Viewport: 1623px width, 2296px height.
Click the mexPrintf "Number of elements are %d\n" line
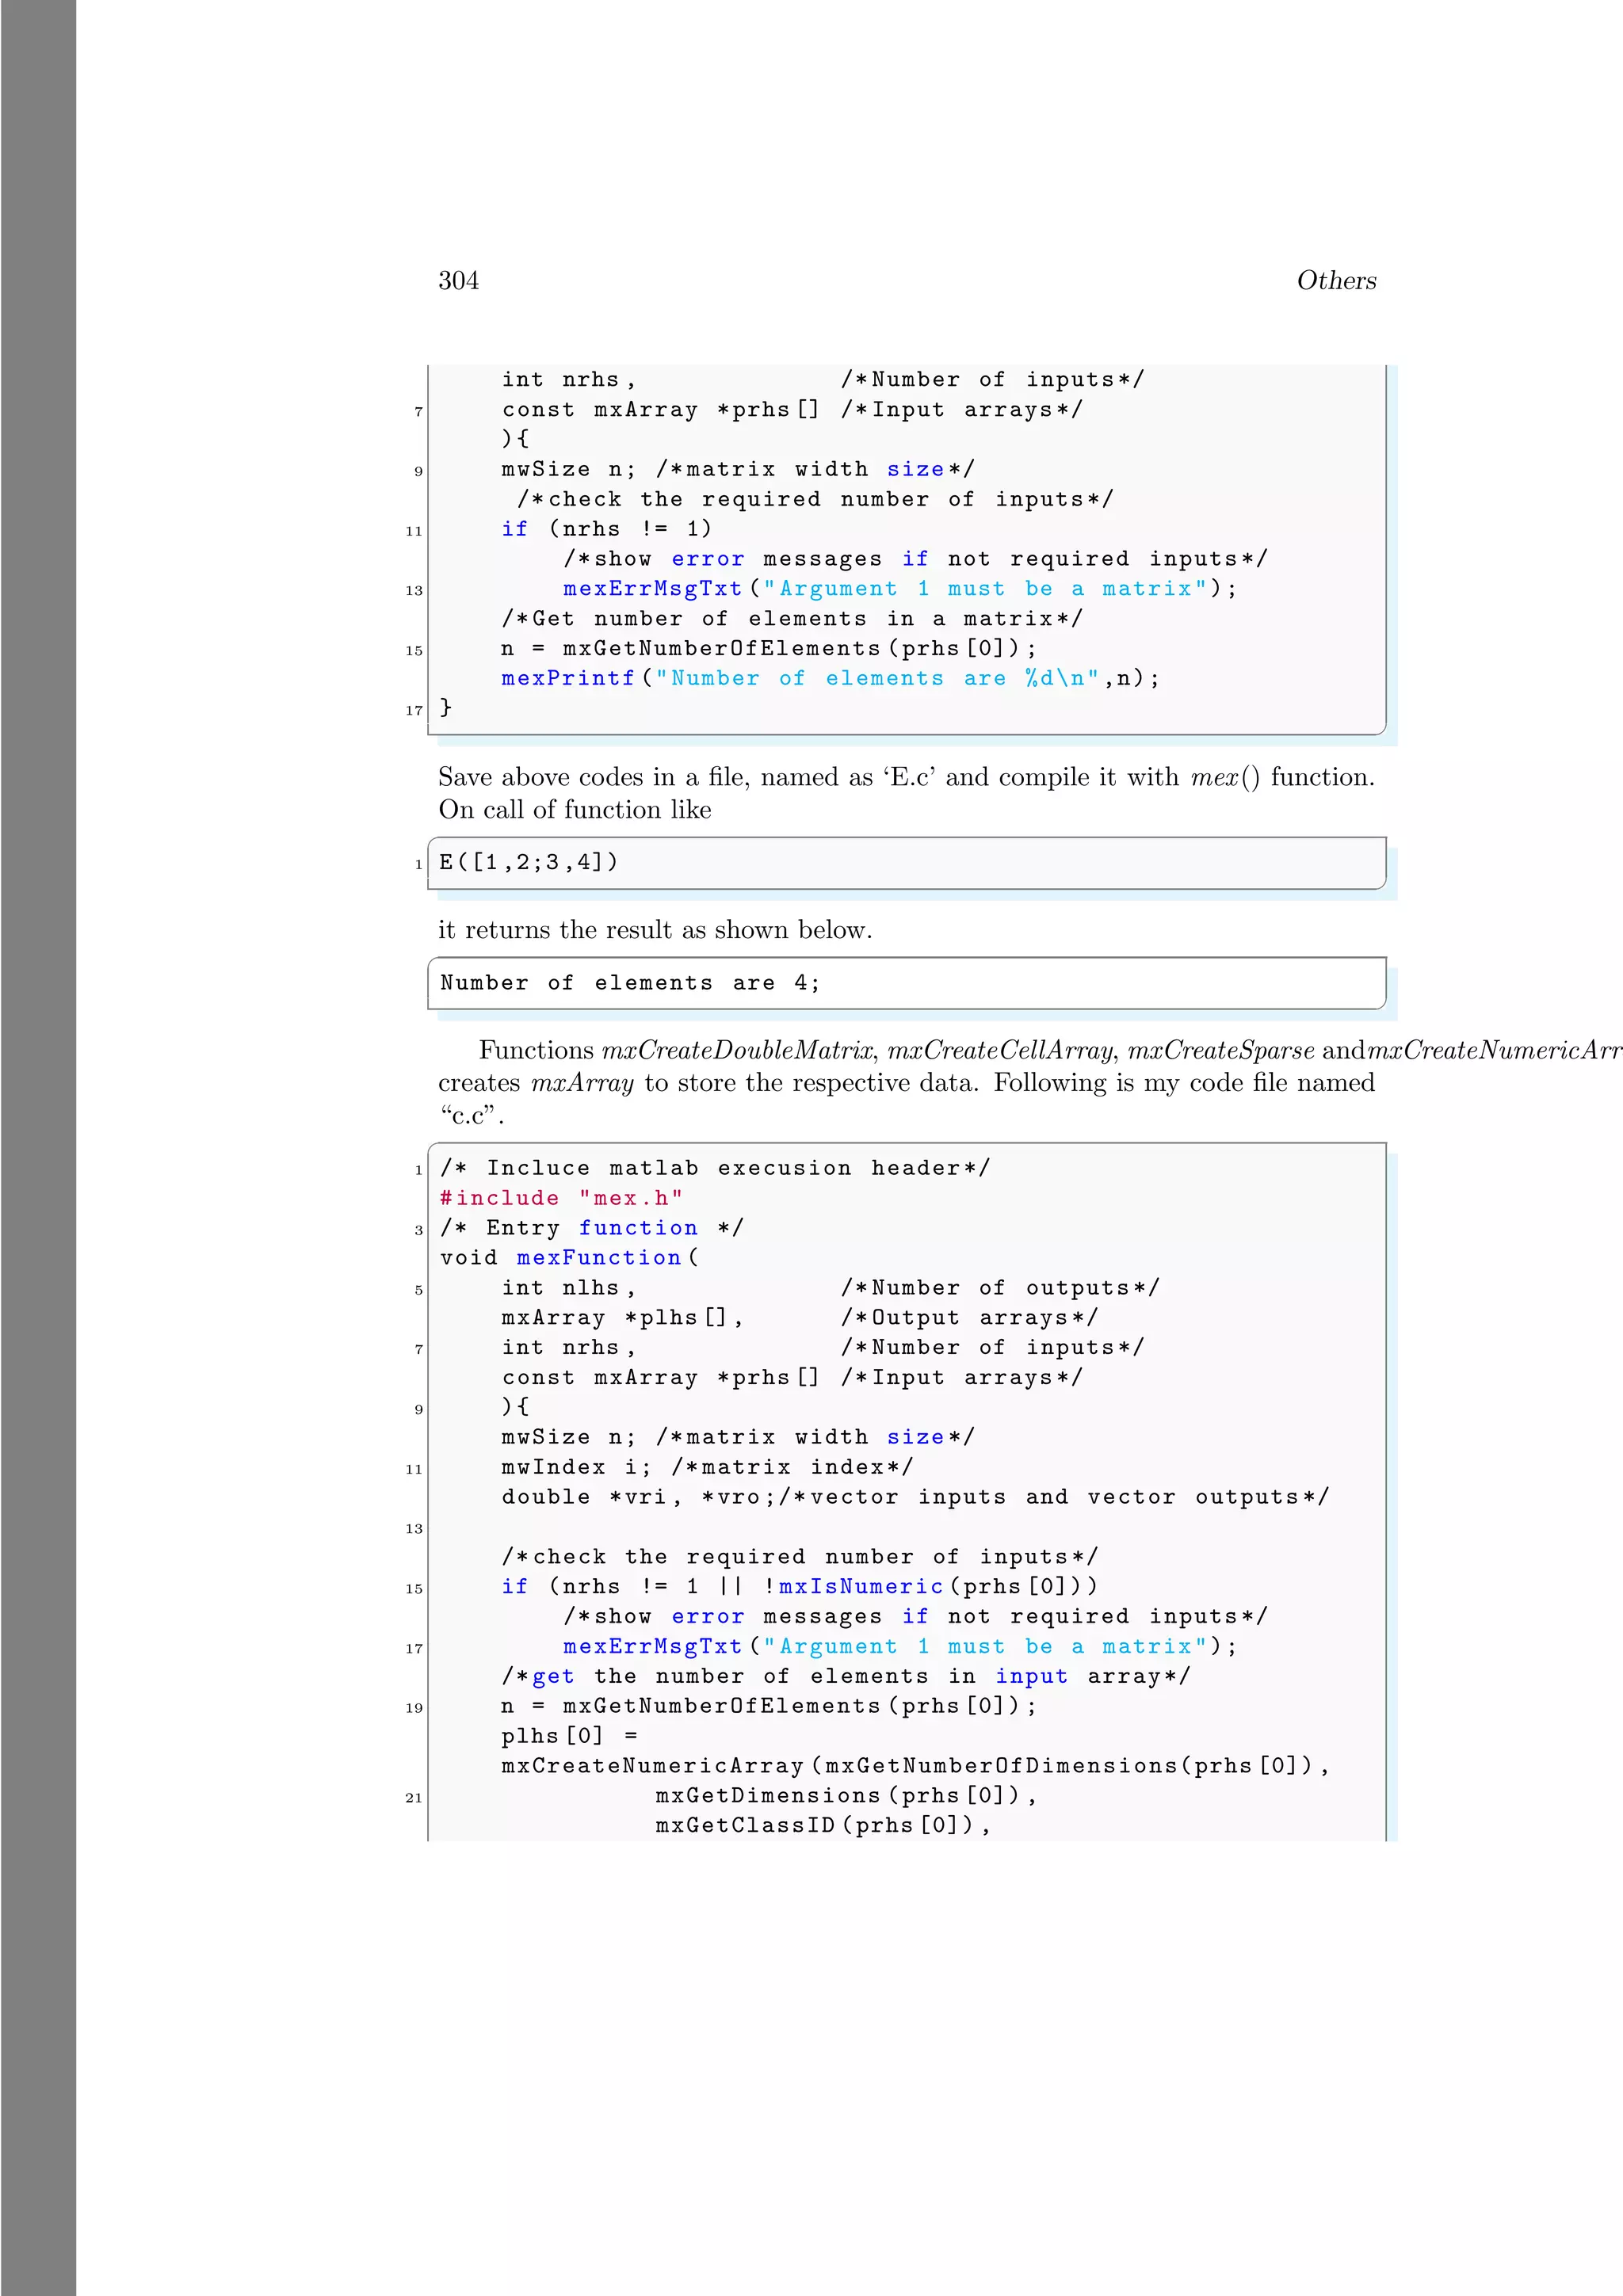pyautogui.click(x=830, y=678)
